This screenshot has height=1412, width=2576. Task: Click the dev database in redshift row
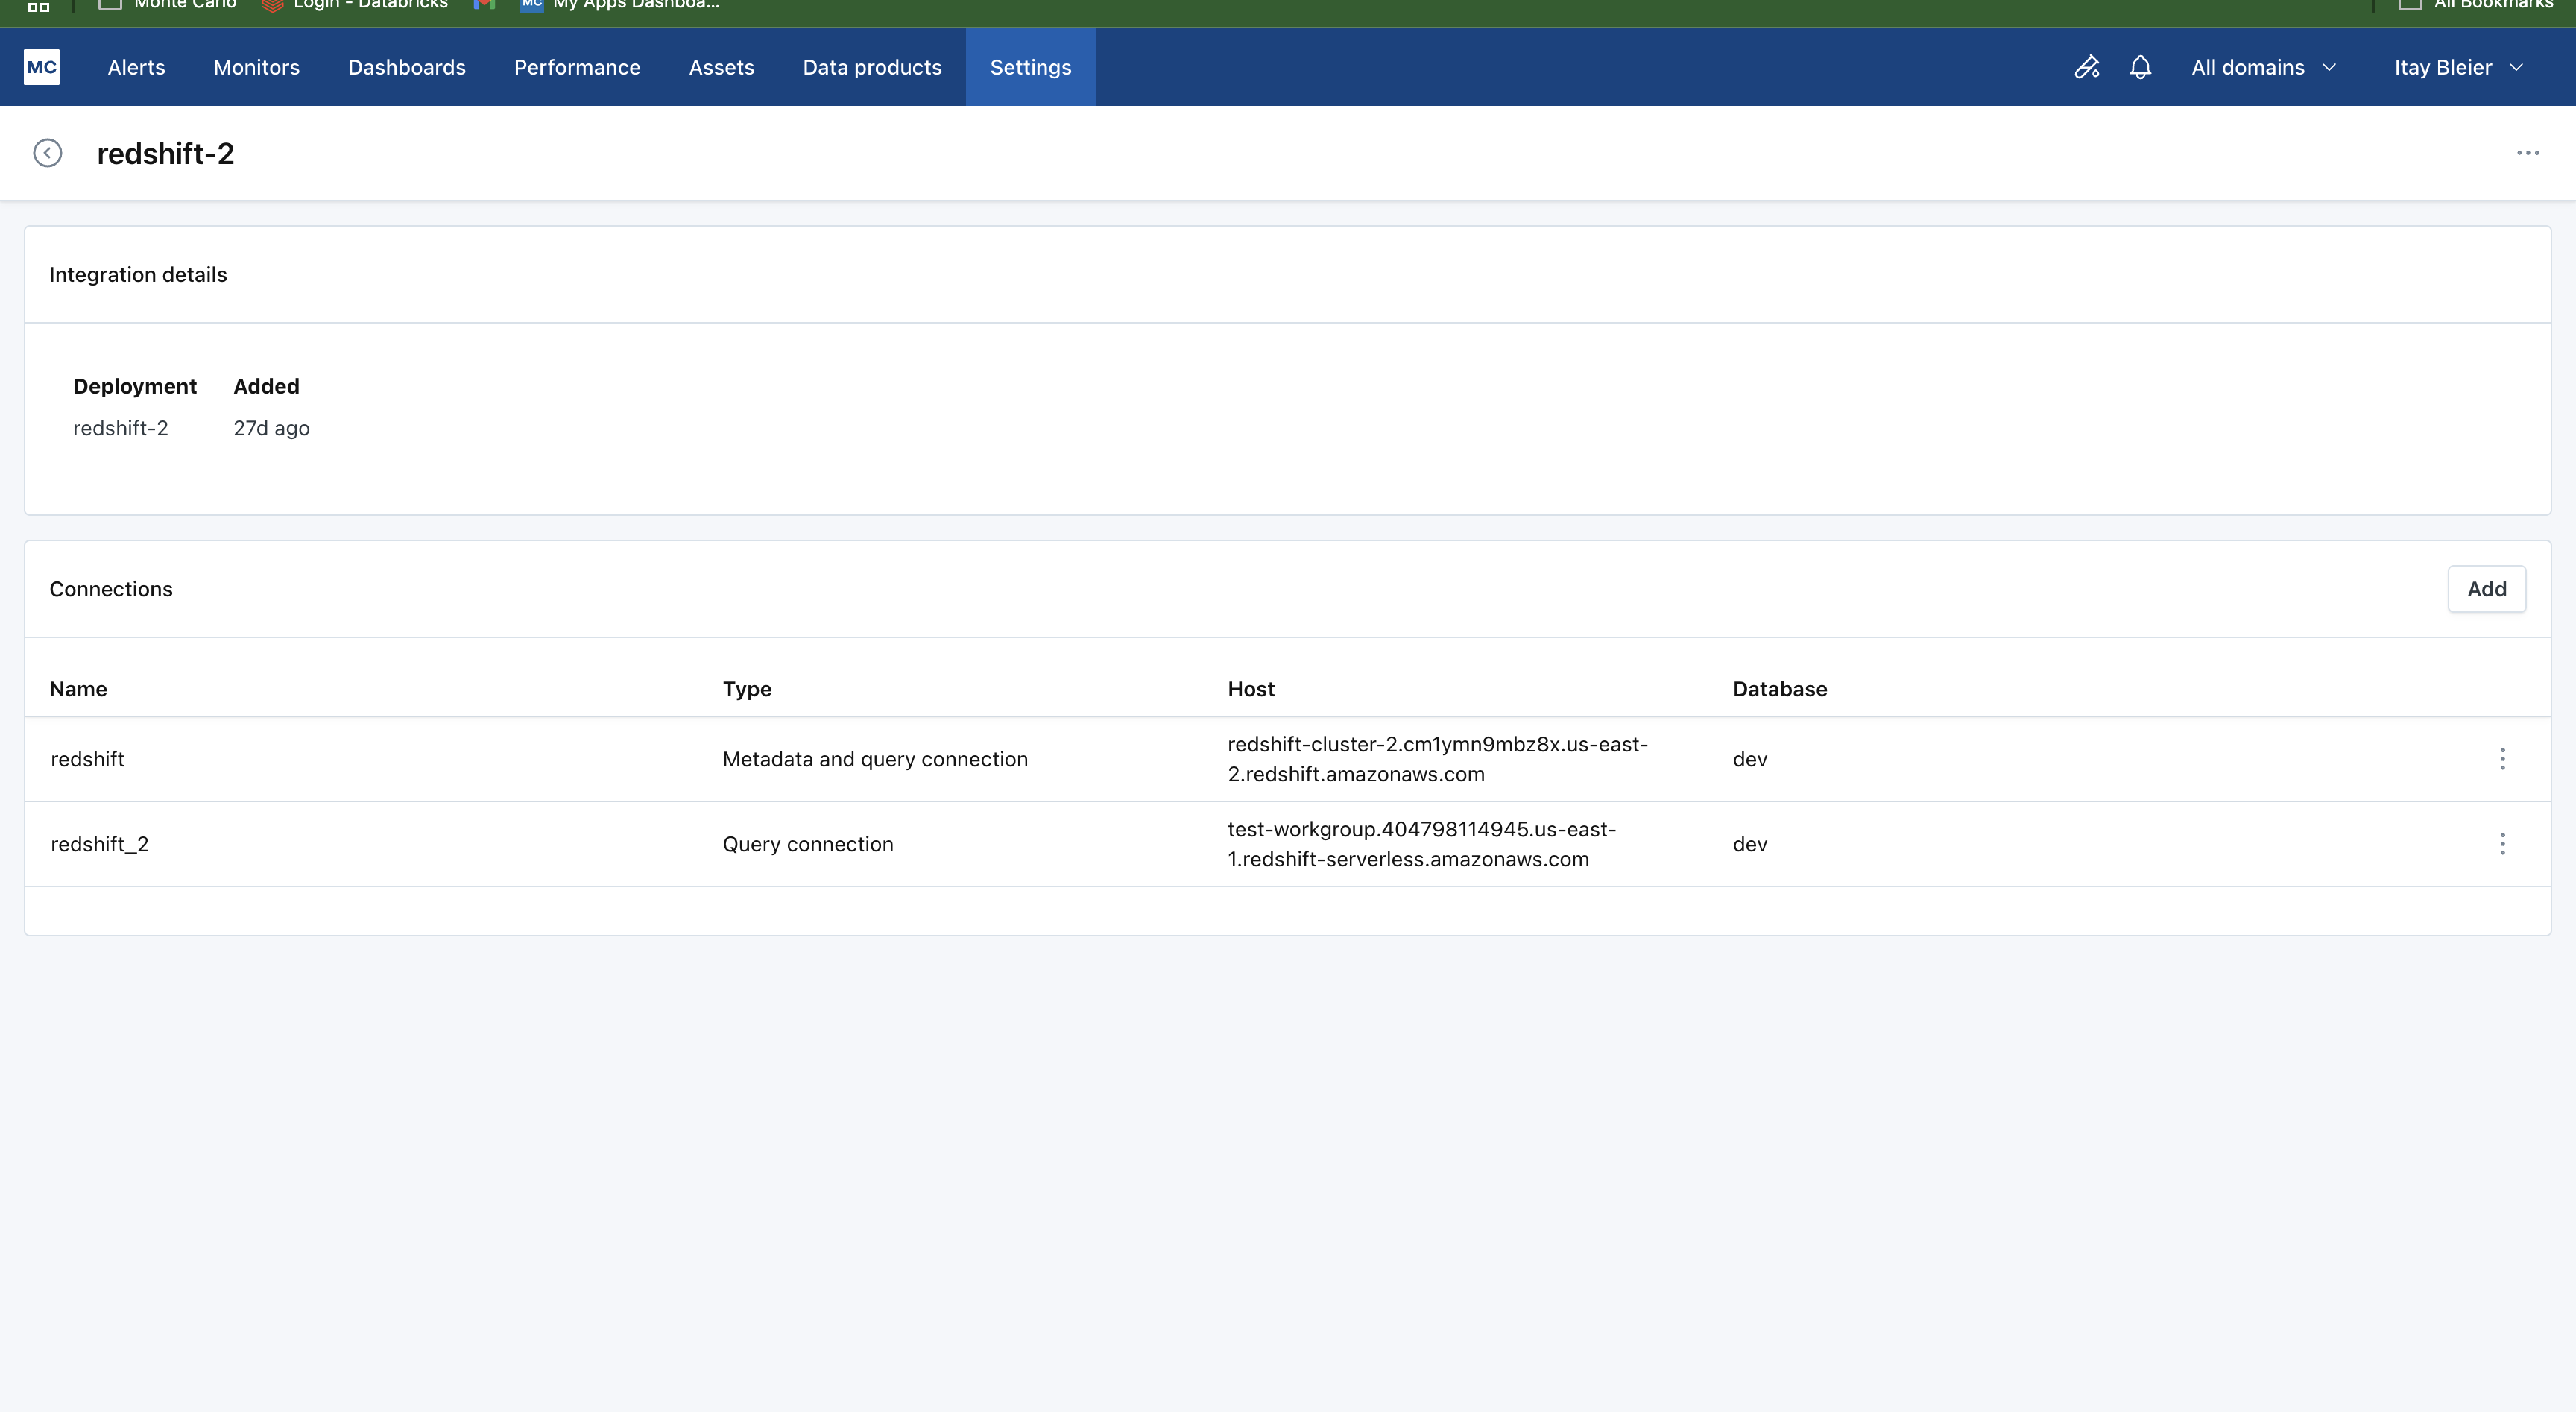pyautogui.click(x=1750, y=759)
